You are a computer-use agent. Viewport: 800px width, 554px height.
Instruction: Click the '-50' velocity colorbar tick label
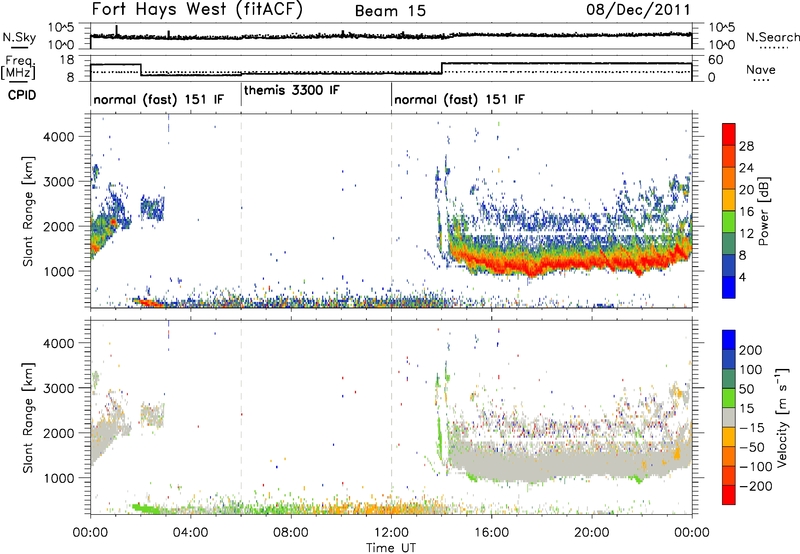[x=753, y=447]
